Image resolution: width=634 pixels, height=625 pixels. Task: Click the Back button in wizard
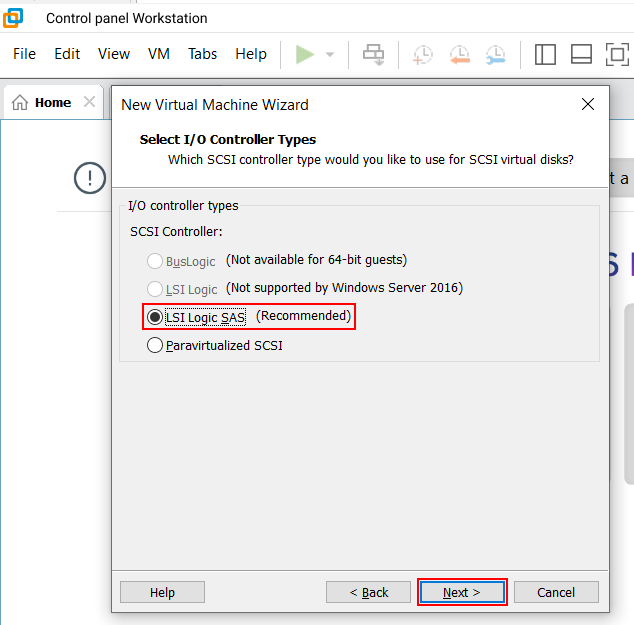click(x=368, y=592)
